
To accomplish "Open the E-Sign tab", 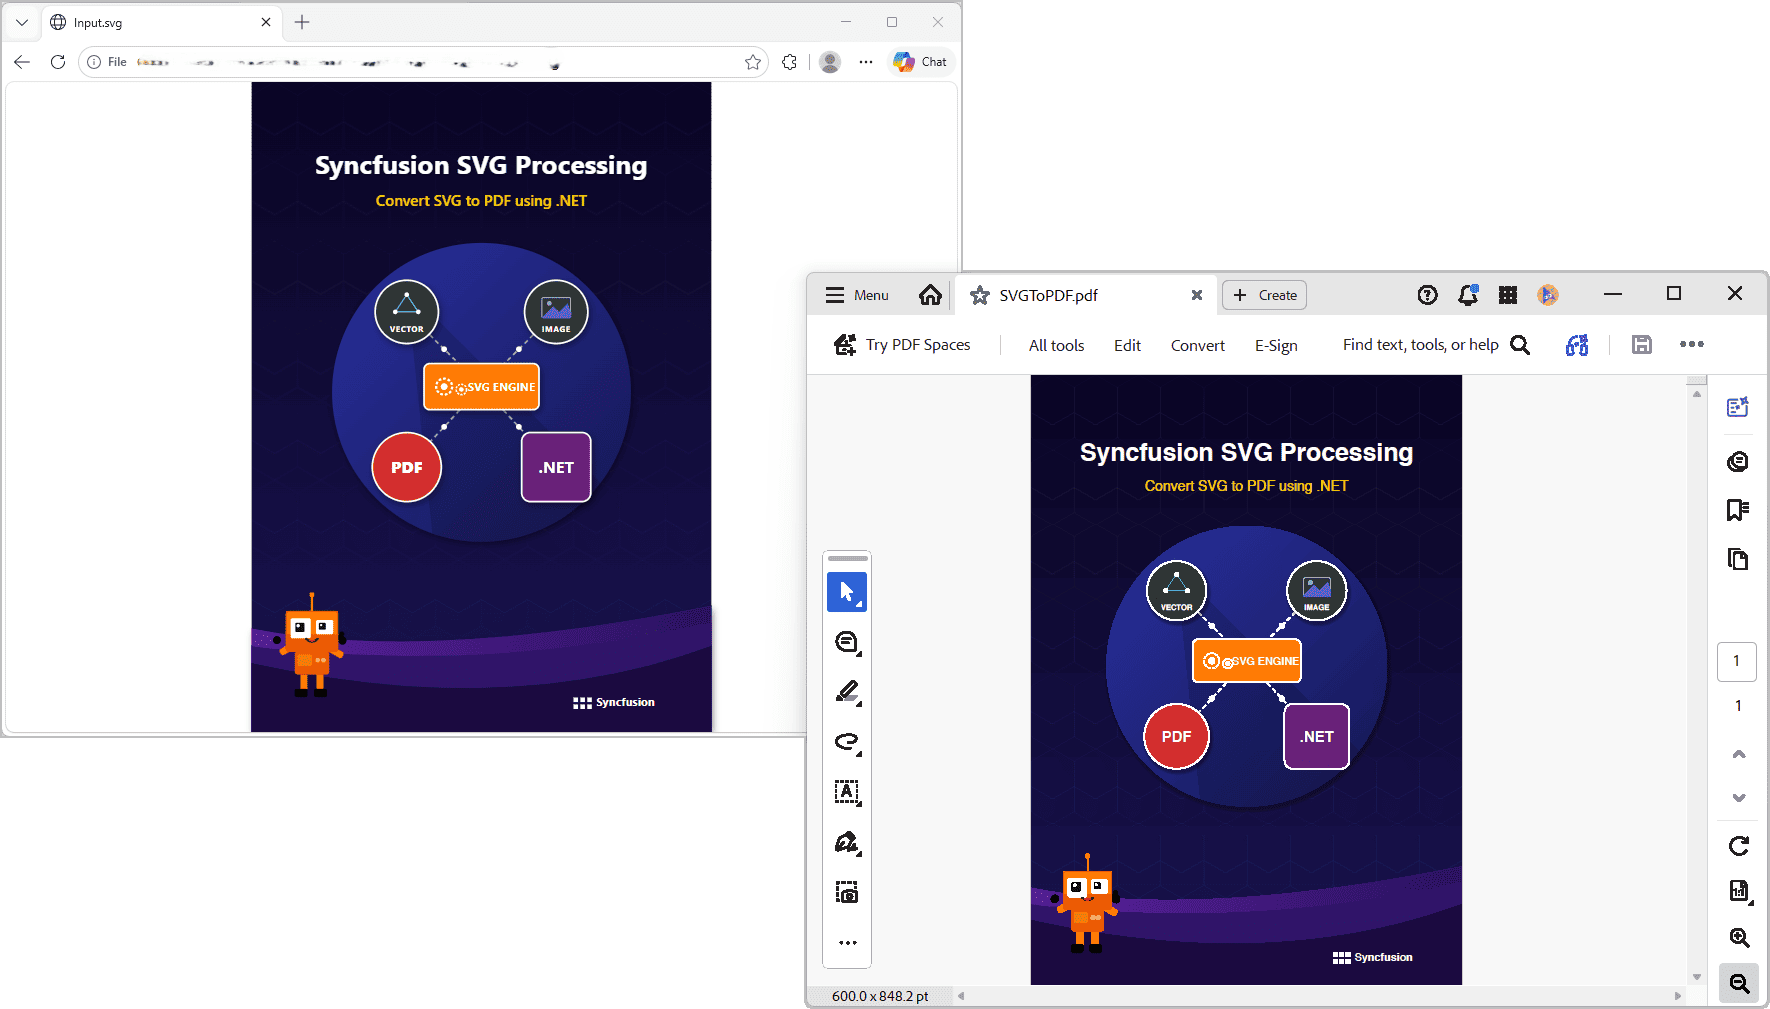I will tap(1276, 345).
